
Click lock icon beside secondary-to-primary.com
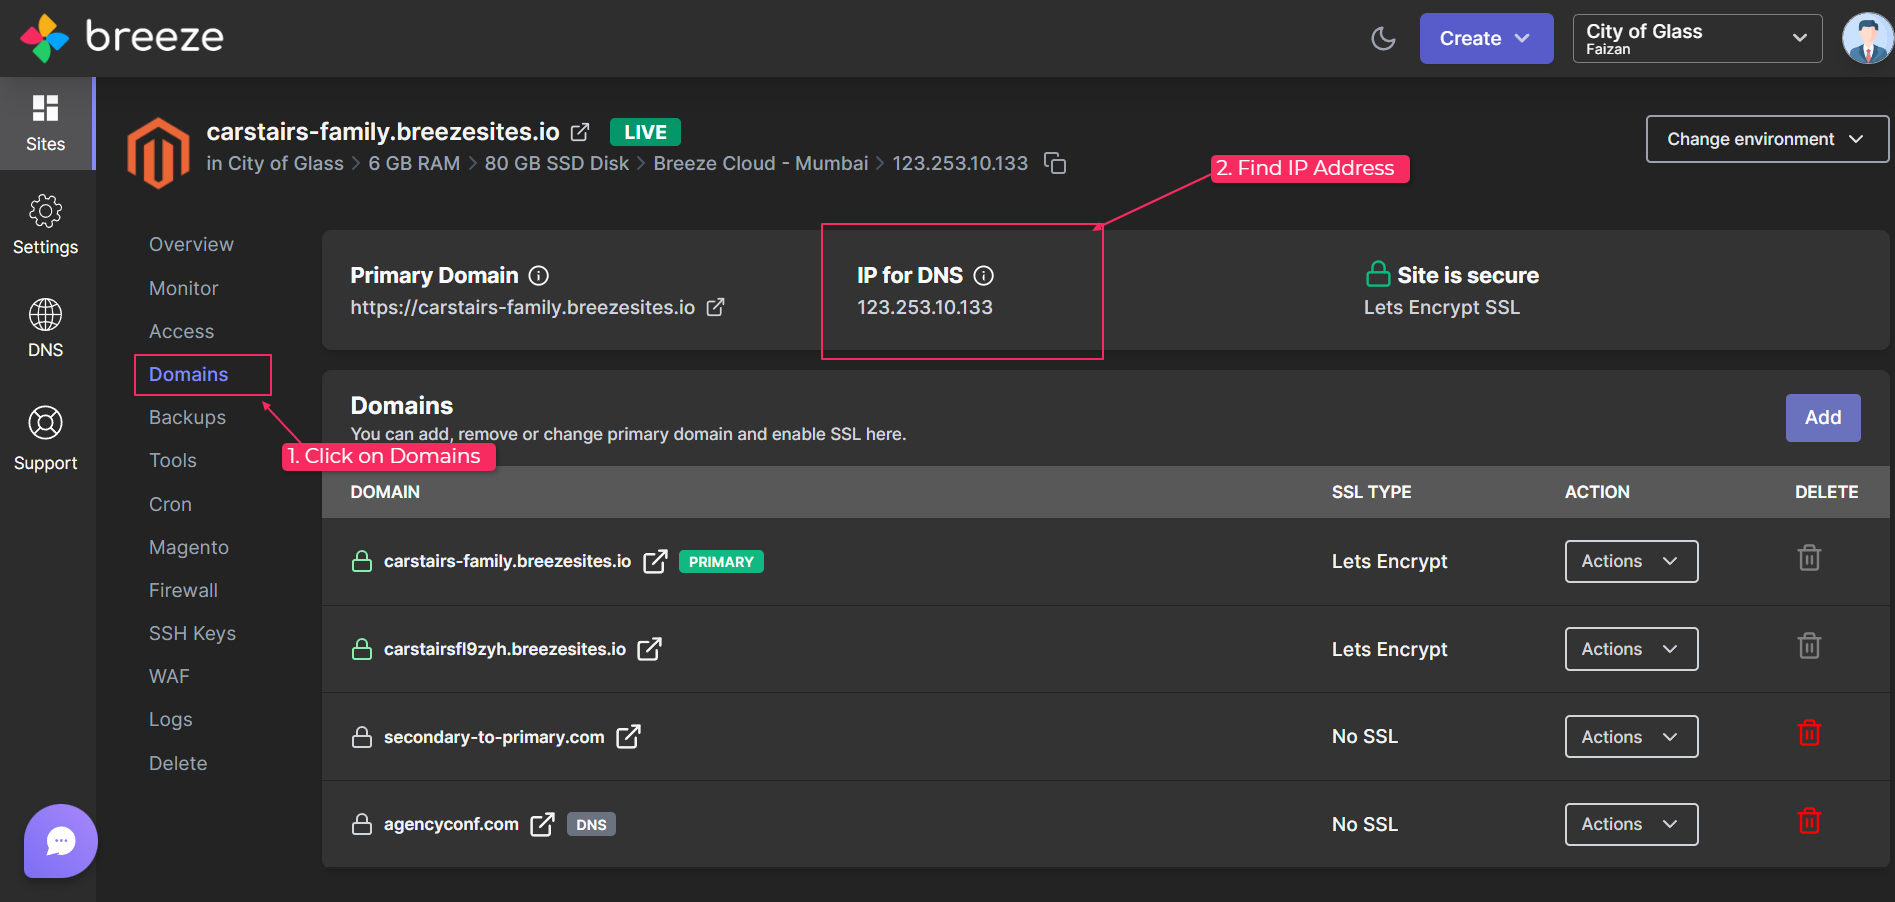tap(362, 737)
